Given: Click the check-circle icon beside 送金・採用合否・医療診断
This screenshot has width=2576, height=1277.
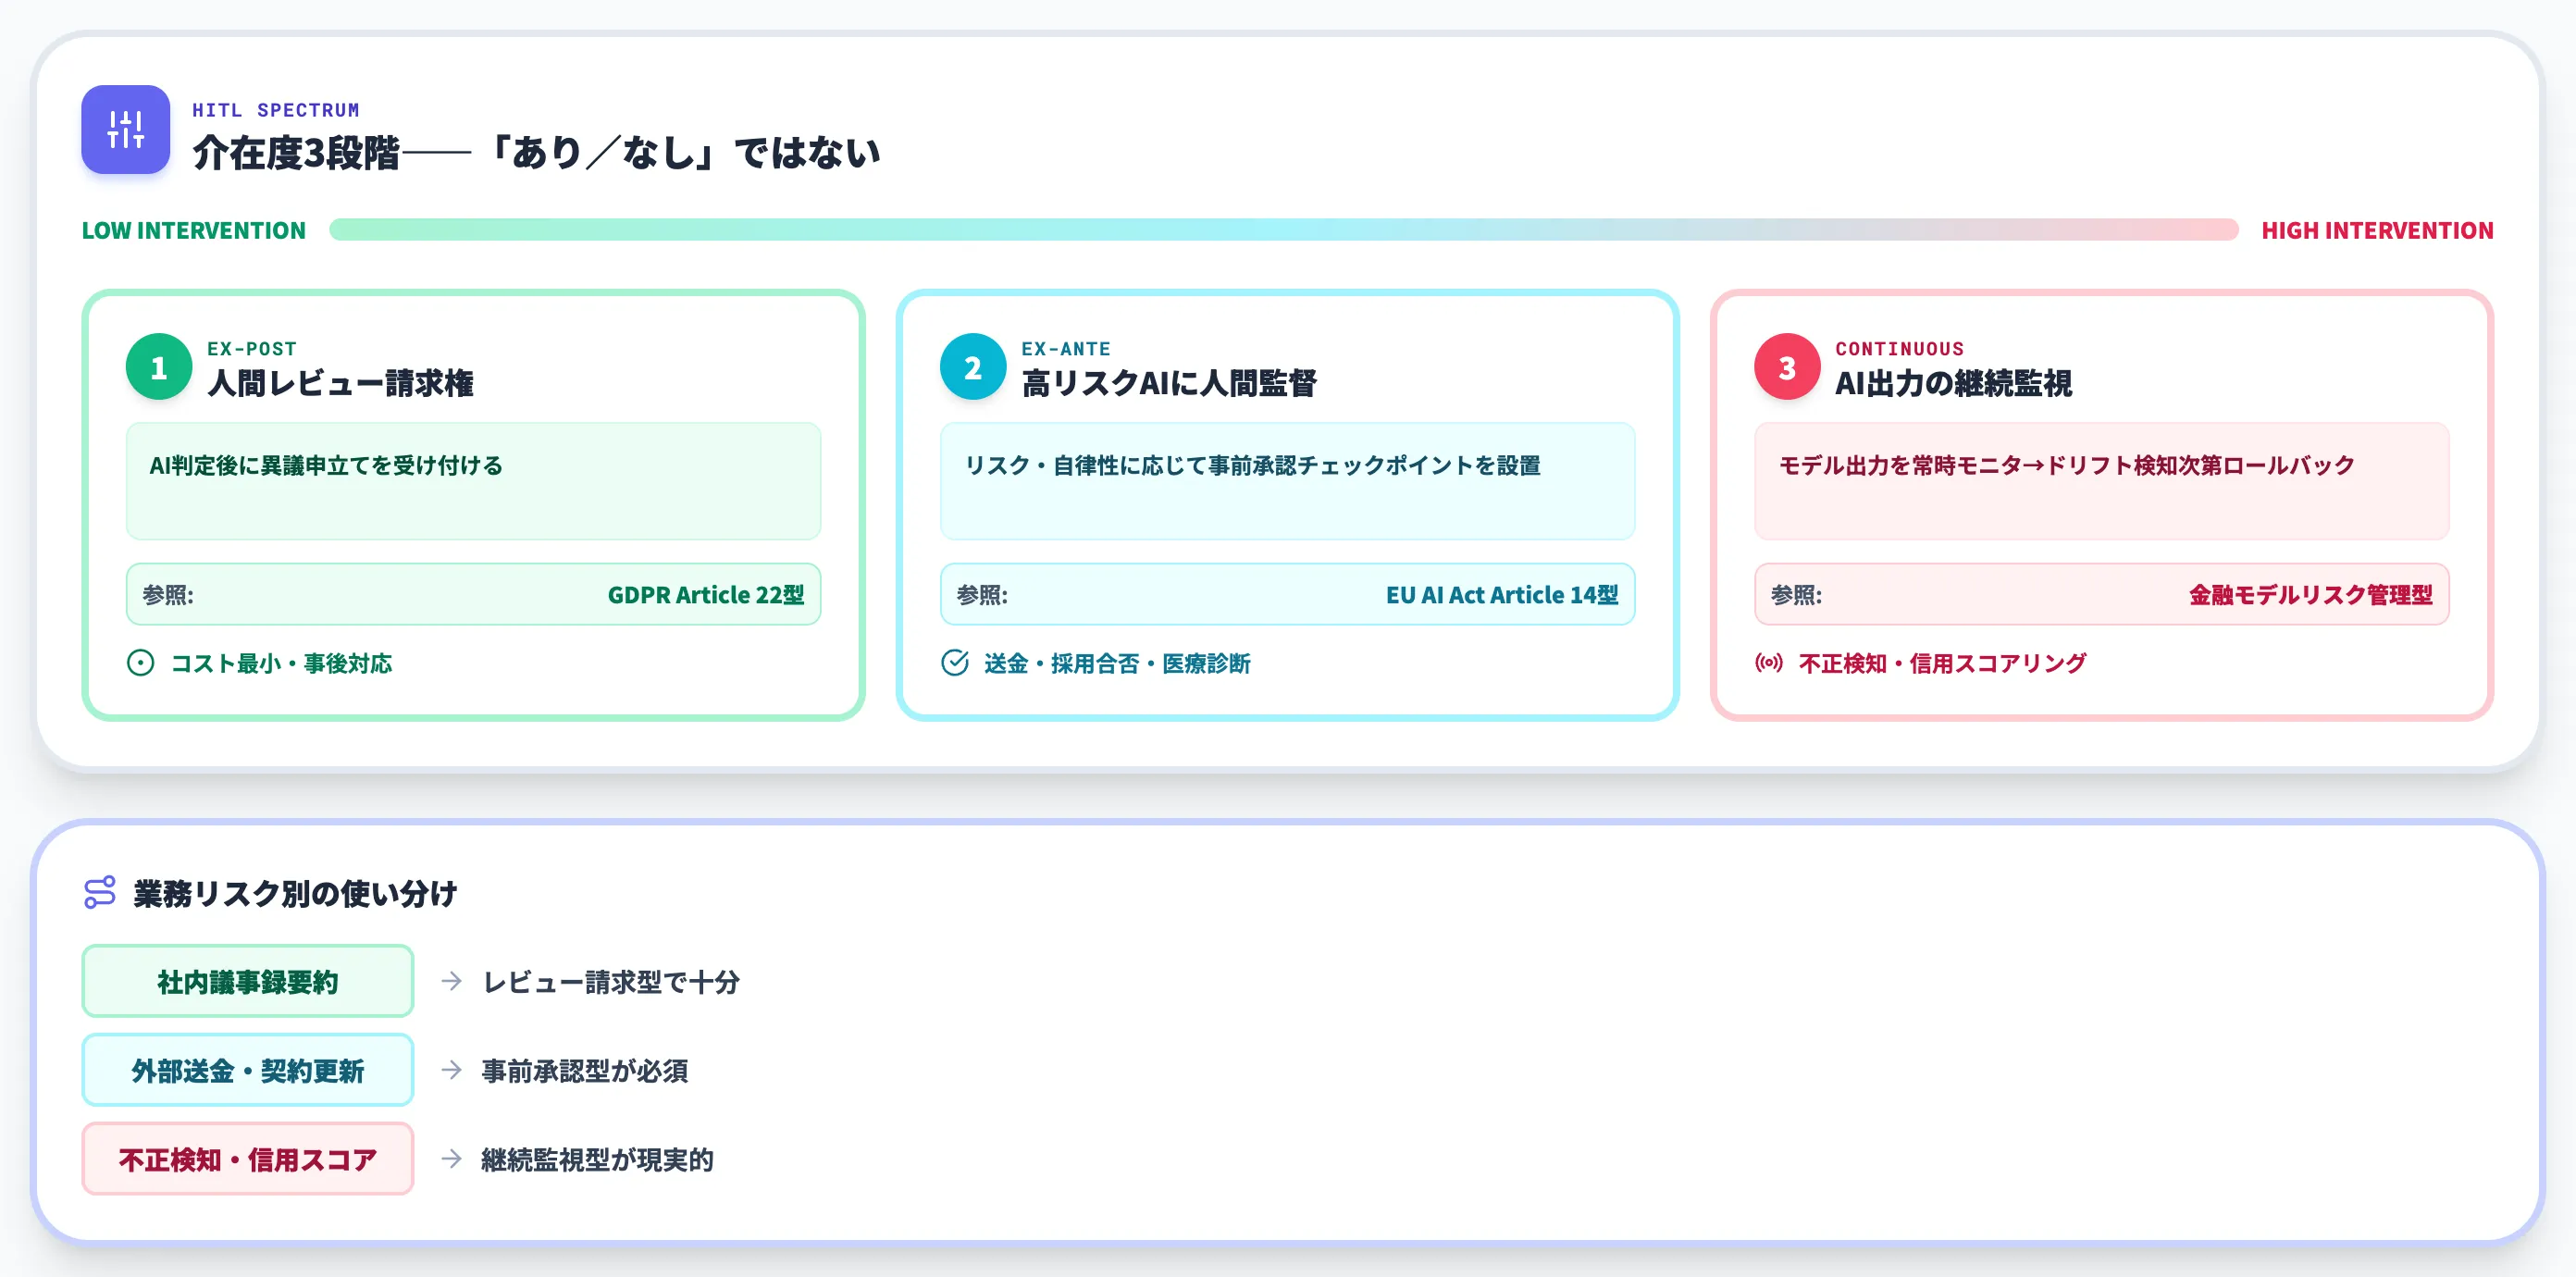Looking at the screenshot, I should [955, 663].
